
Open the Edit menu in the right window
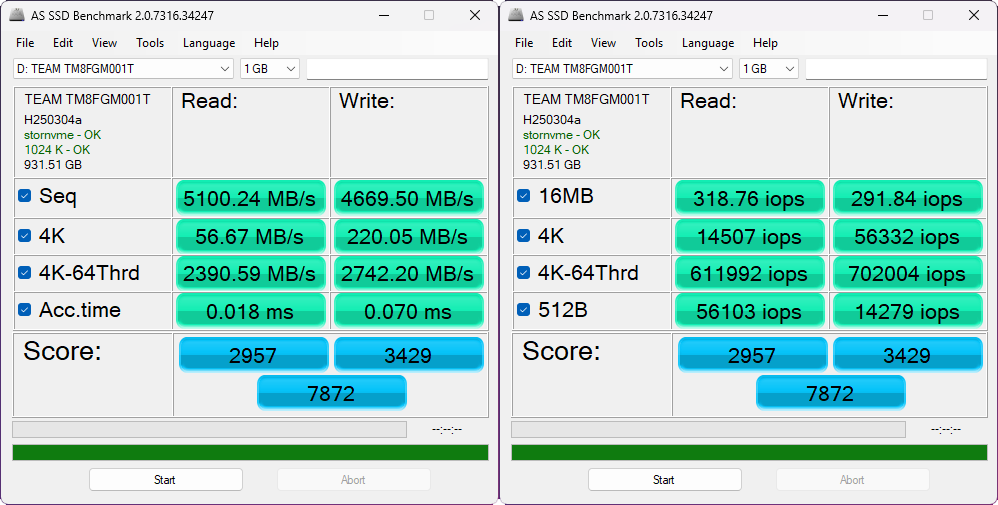coord(561,43)
